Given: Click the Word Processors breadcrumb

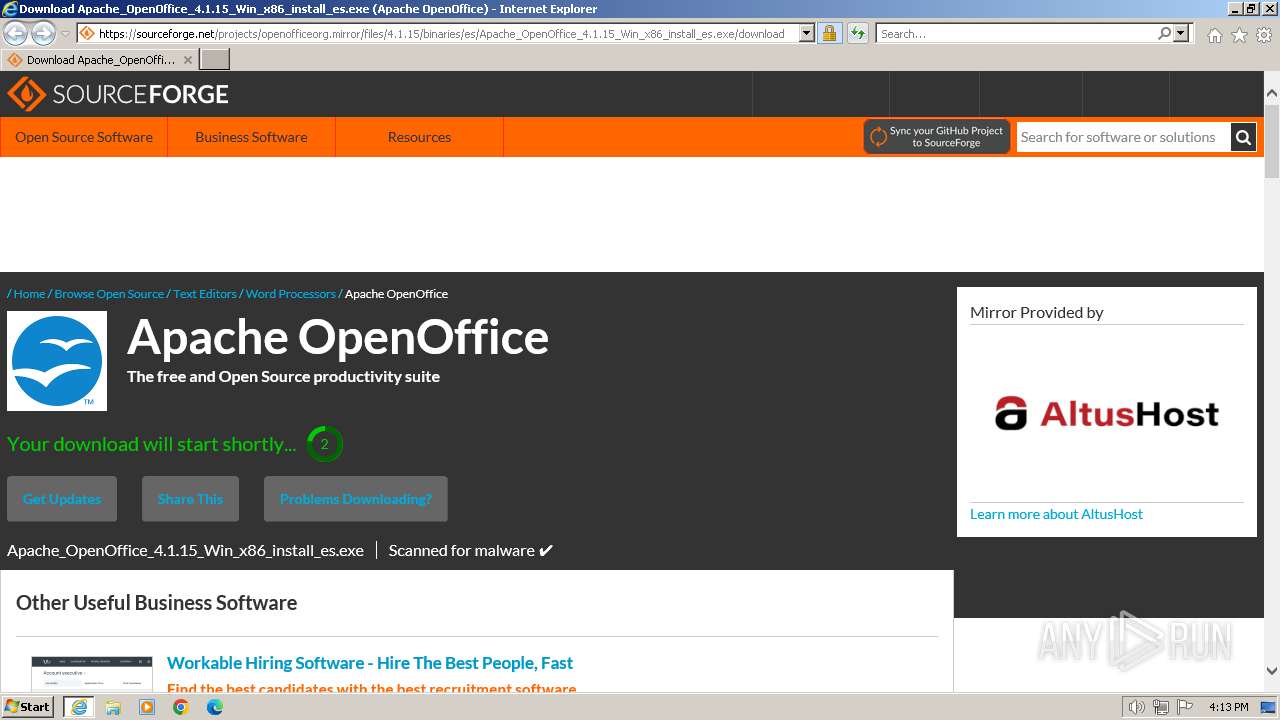Looking at the screenshot, I should point(291,294).
